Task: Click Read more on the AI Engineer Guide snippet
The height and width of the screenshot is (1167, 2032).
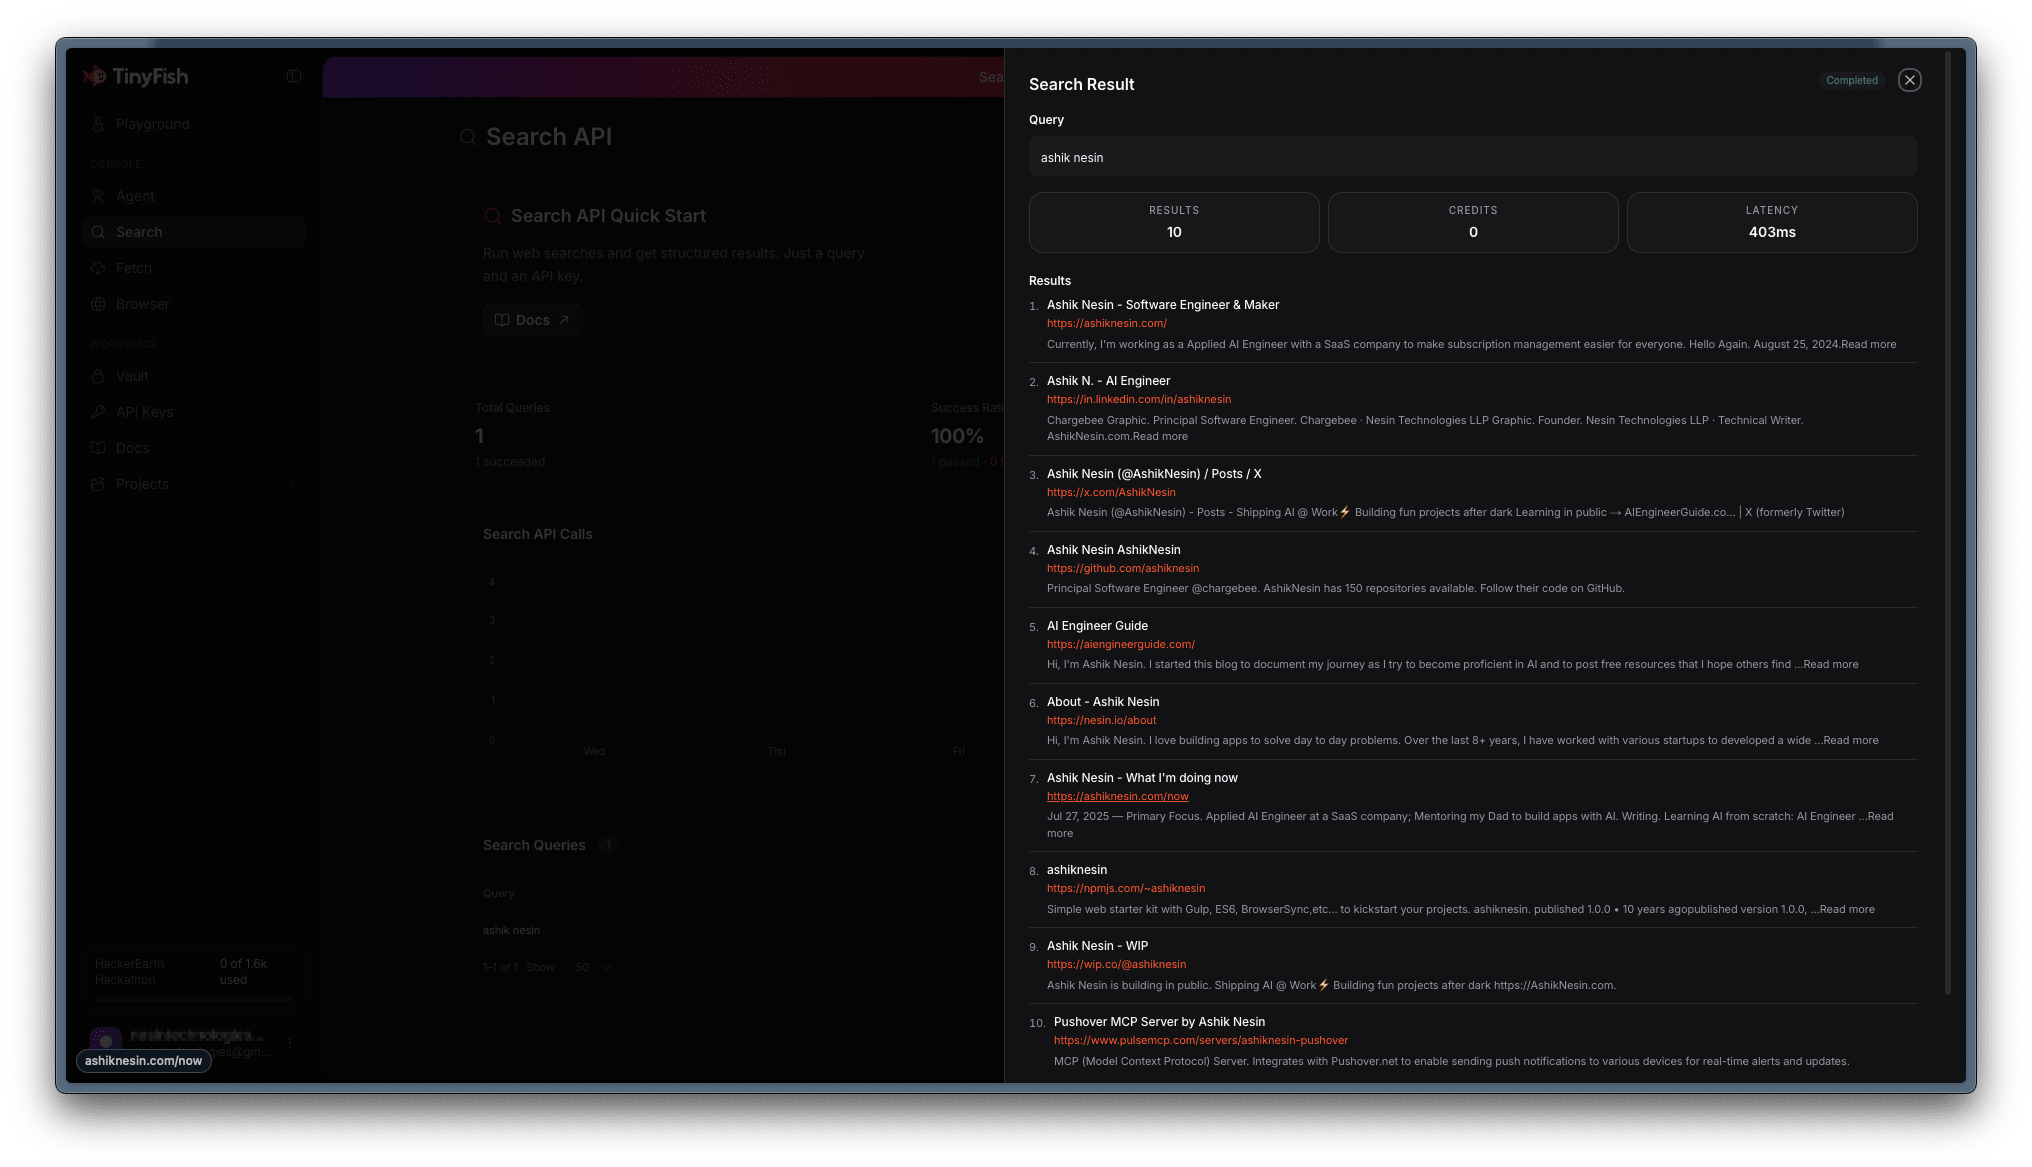Action: (1831, 664)
